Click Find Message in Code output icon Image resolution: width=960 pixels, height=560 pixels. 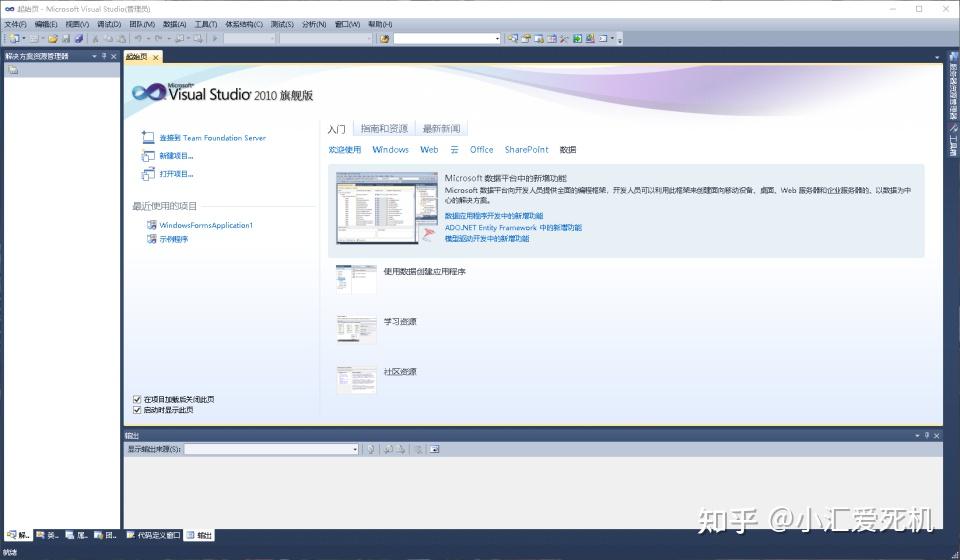tap(370, 449)
